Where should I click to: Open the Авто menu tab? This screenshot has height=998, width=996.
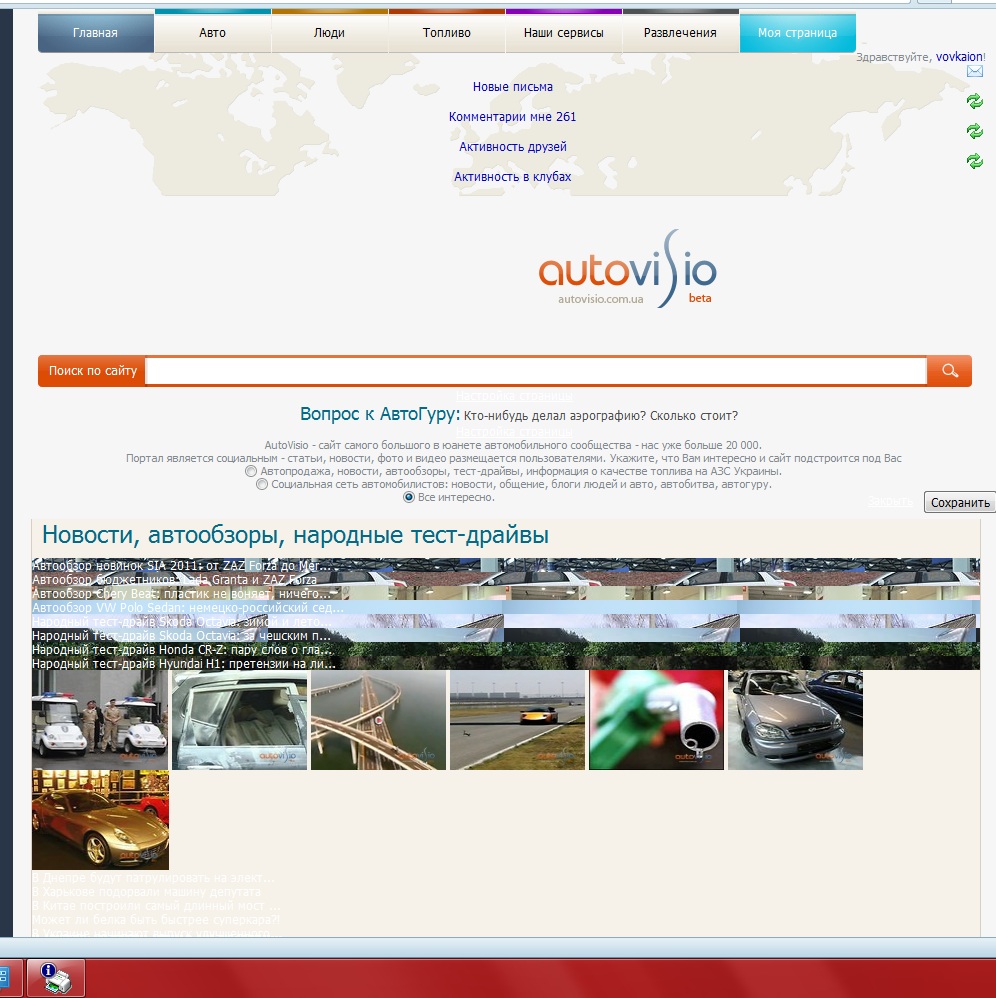[213, 32]
